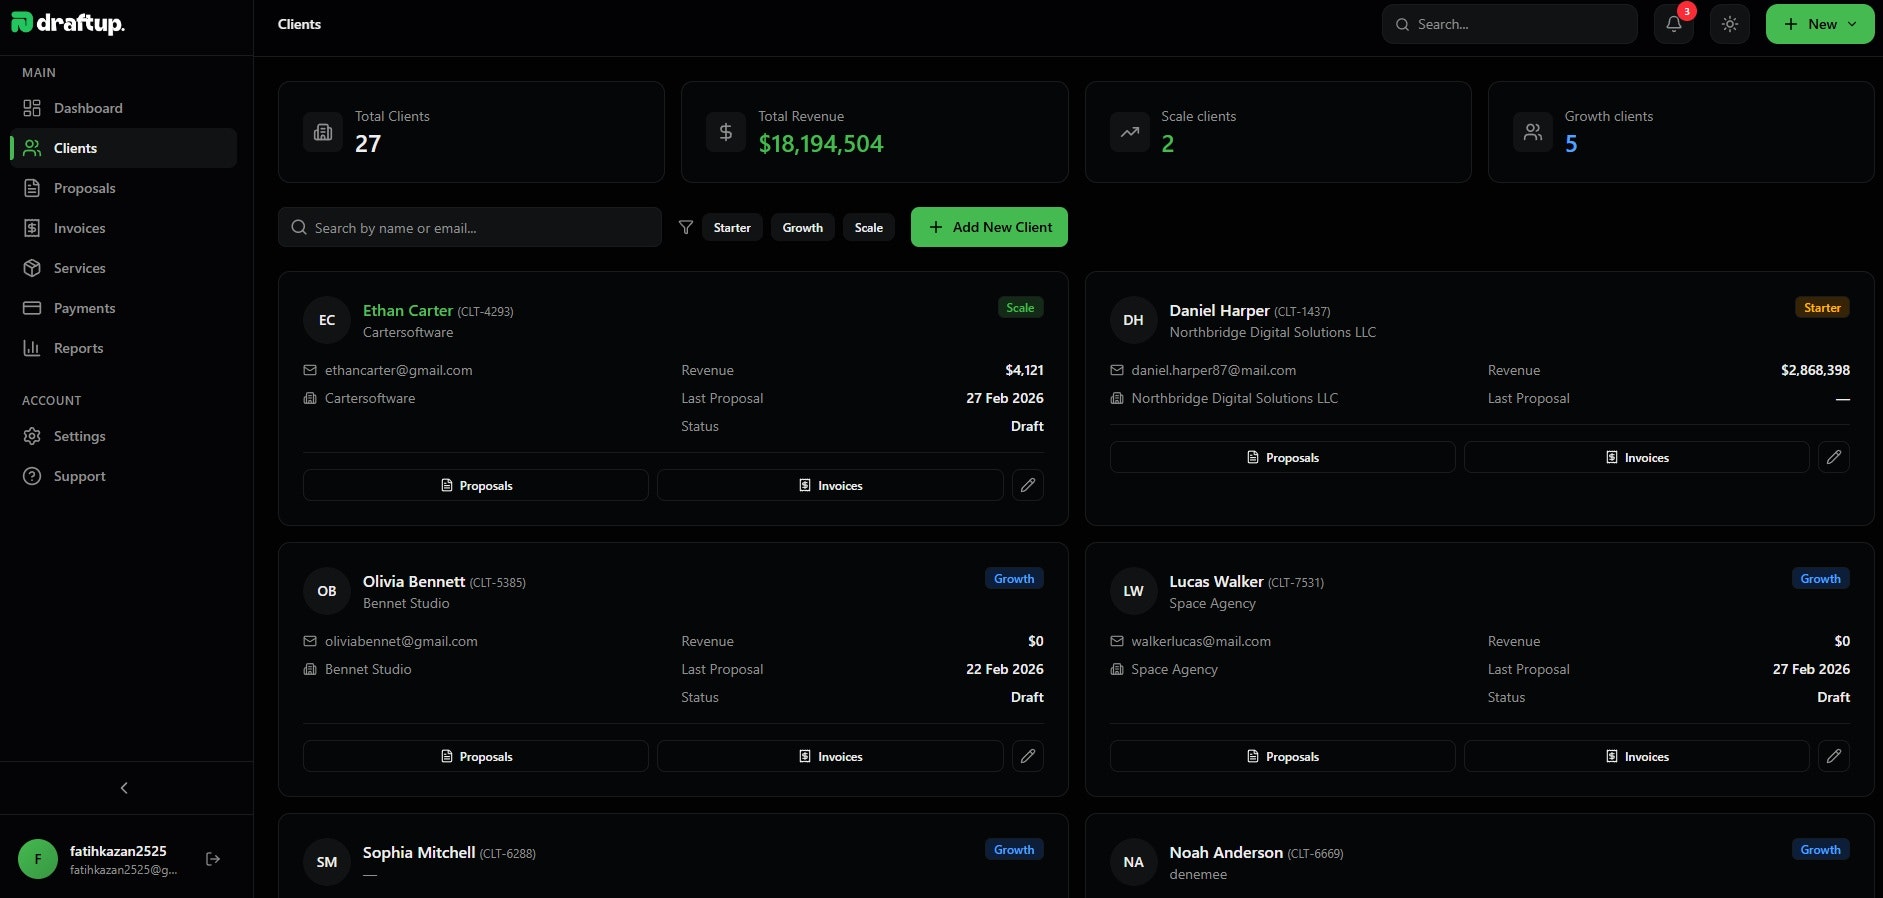Click the Total Revenue dollar icon
The image size is (1883, 898).
(726, 132)
